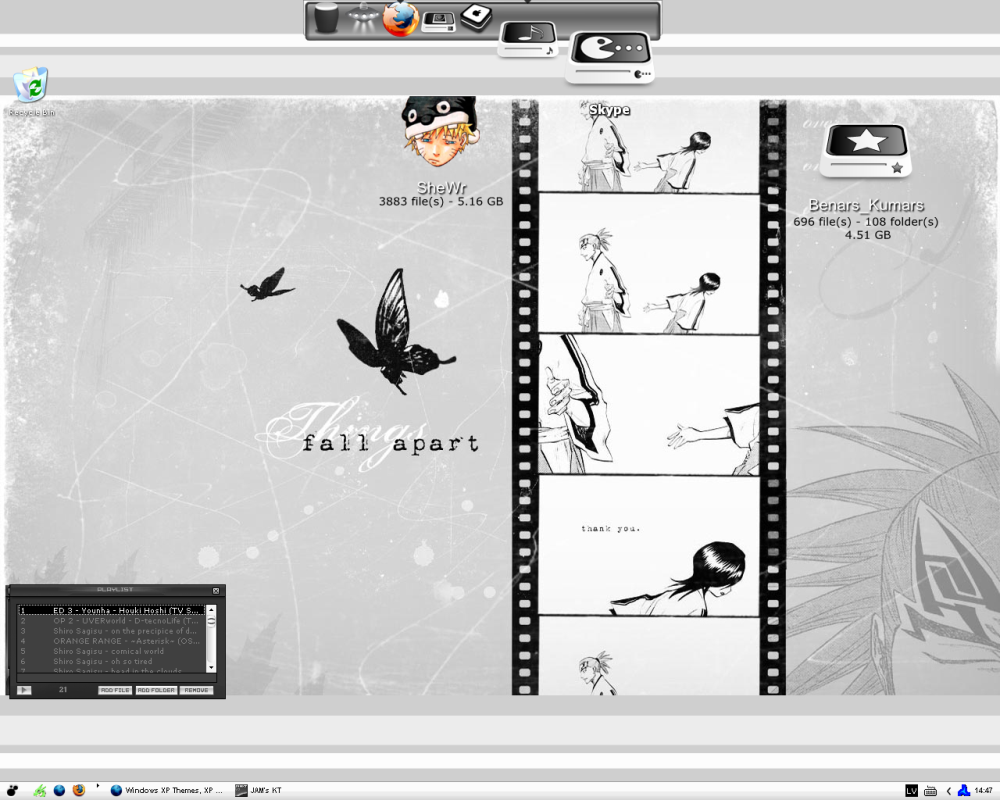Open the hard drive icon in dock

[439, 22]
